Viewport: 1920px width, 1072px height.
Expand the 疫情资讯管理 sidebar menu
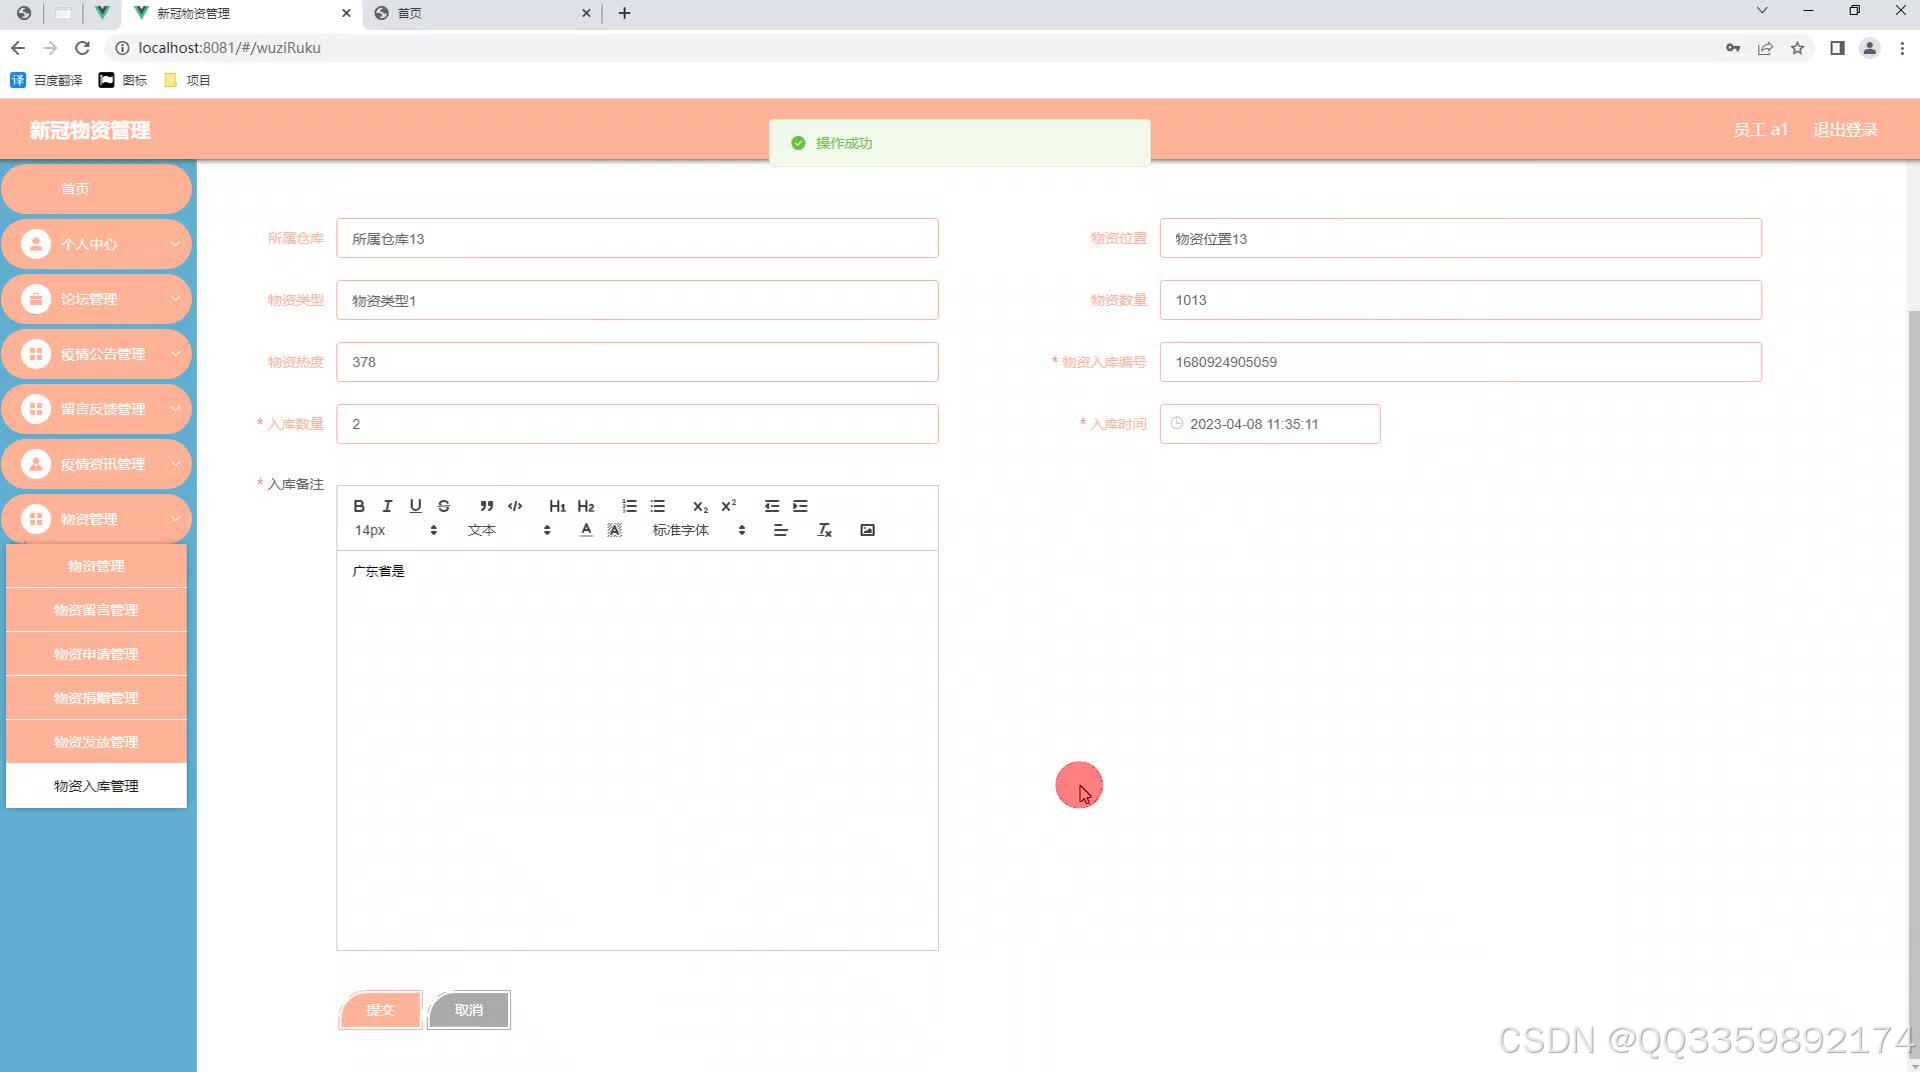pos(96,464)
